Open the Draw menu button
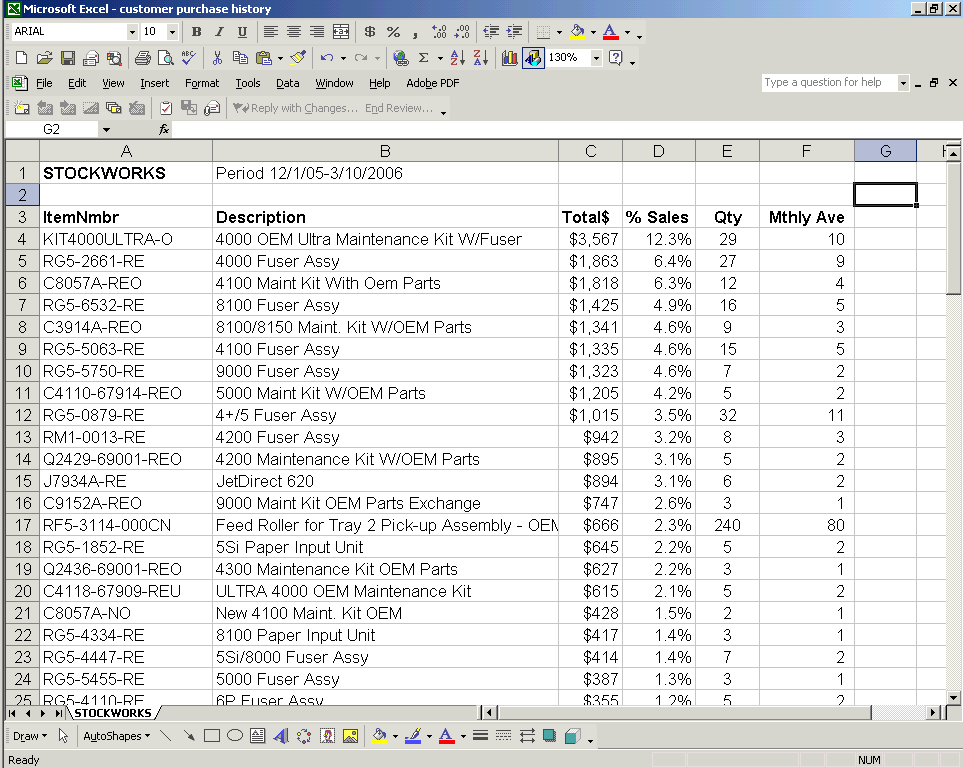Image resolution: width=963 pixels, height=768 pixels. pyautogui.click(x=29, y=736)
